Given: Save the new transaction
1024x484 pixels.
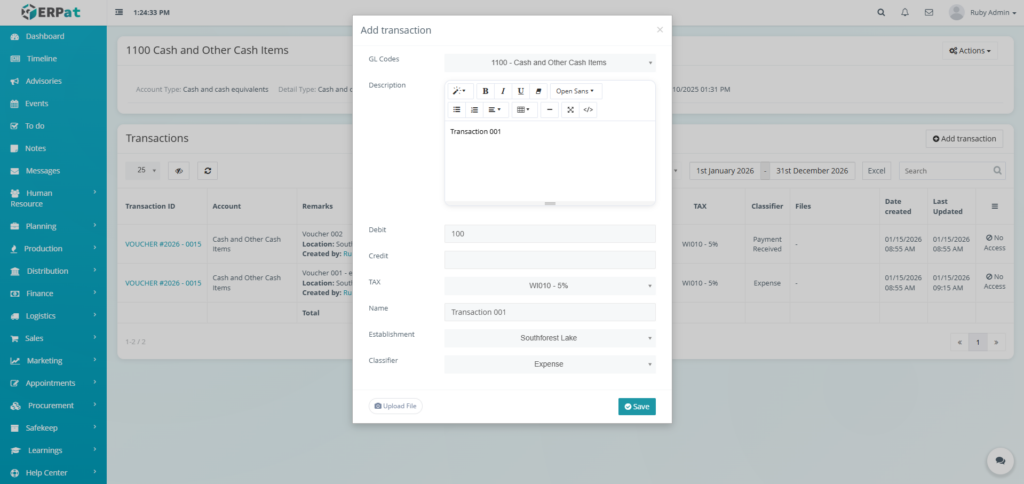Looking at the screenshot, I should pyautogui.click(x=637, y=406).
